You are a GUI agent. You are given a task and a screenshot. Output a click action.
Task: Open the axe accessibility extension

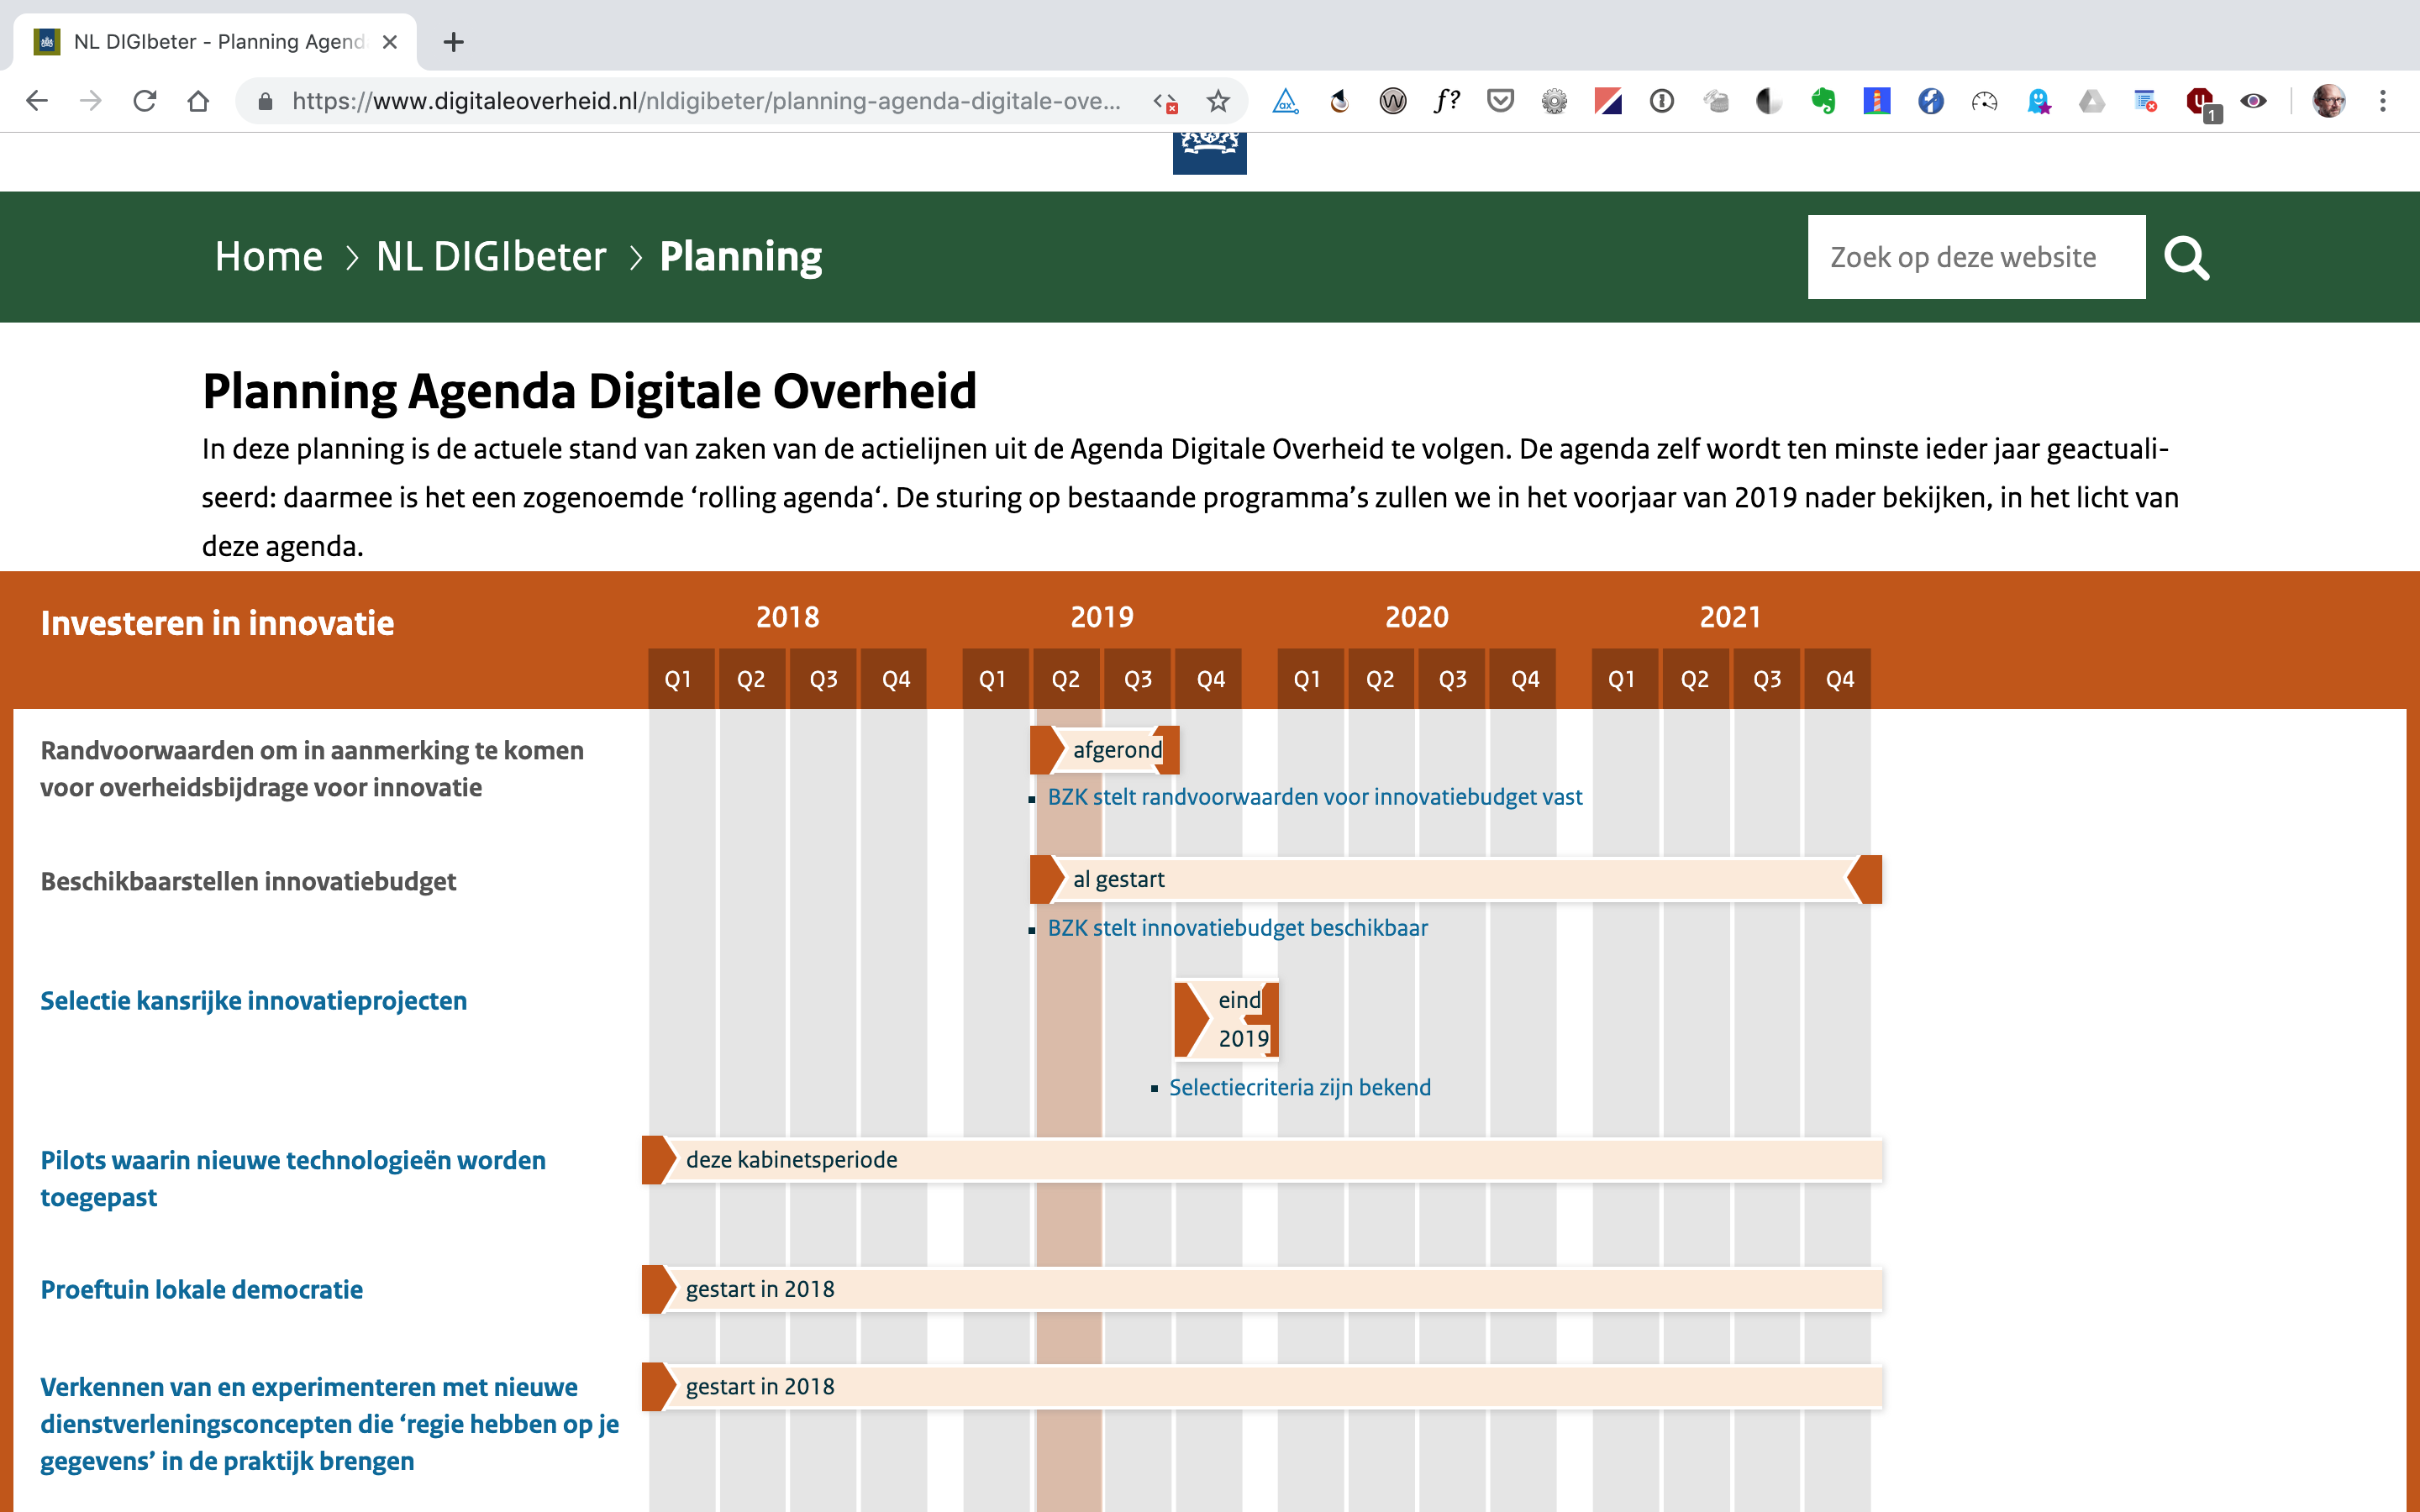point(1285,101)
